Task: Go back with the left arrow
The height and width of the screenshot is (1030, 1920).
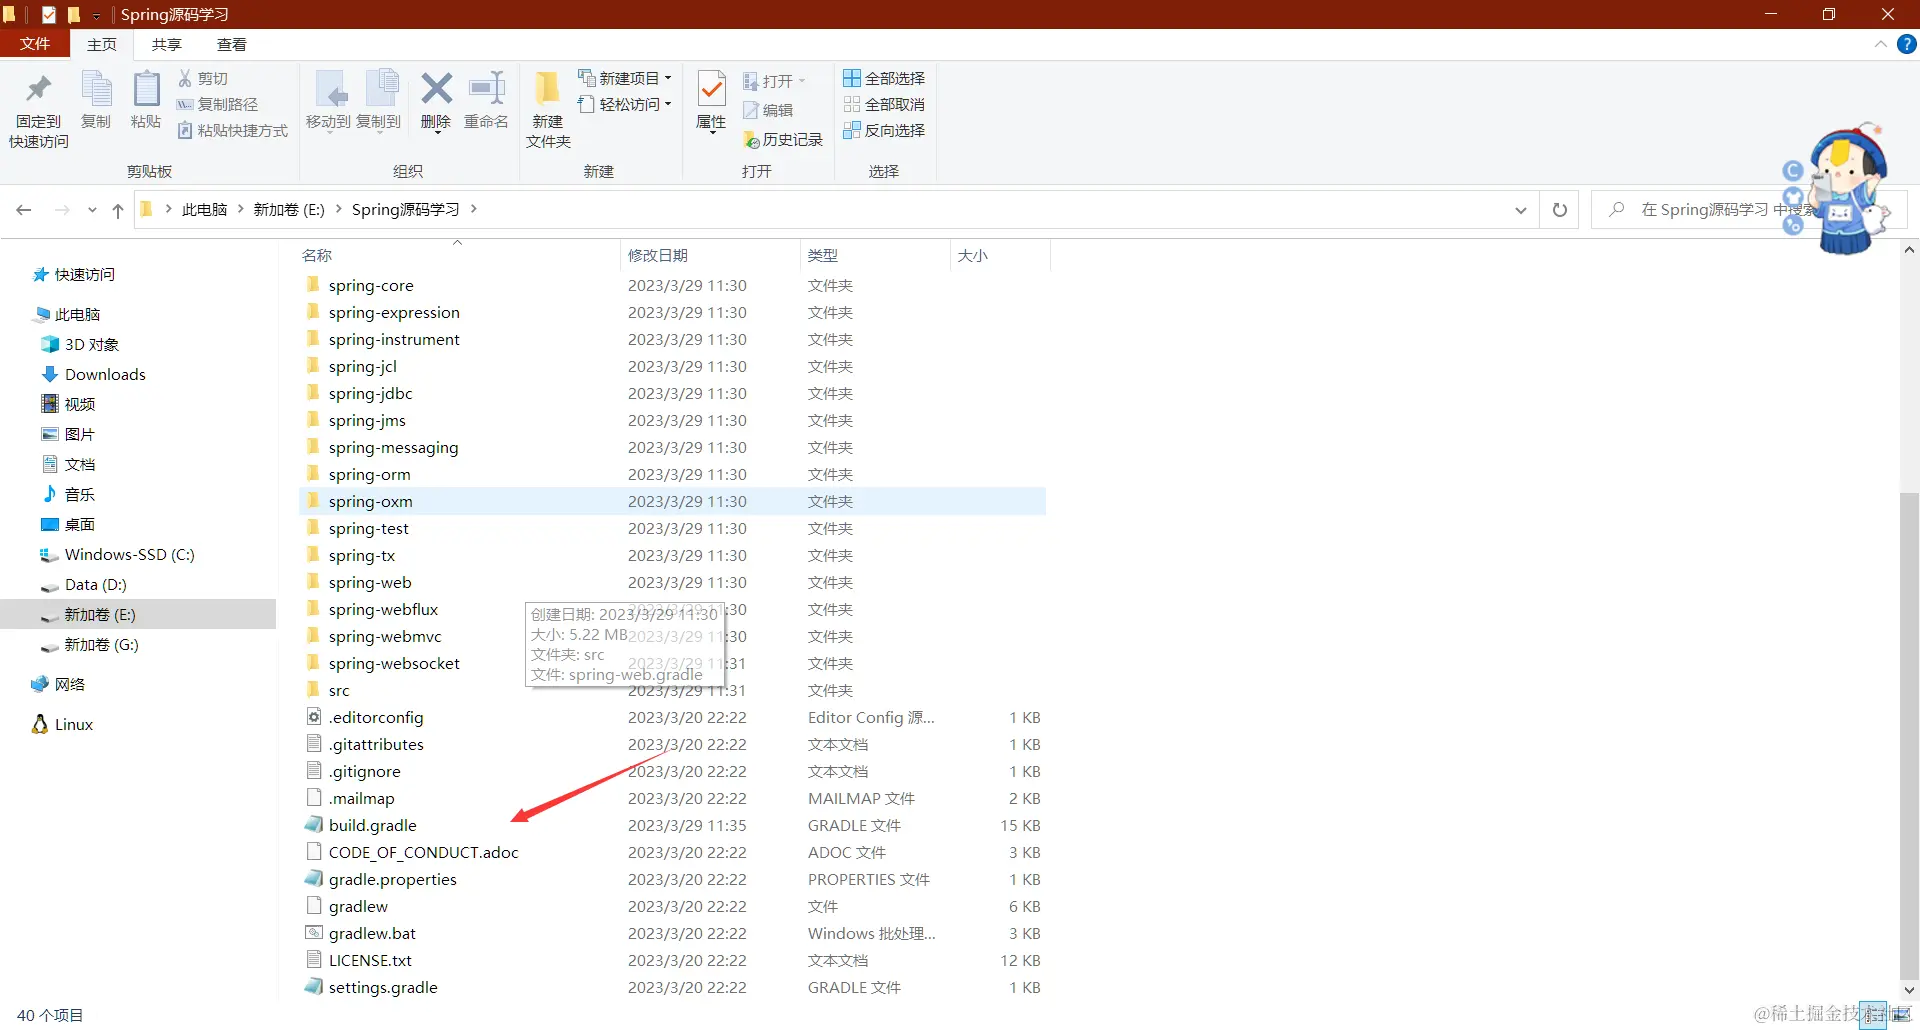Action: tap(24, 210)
